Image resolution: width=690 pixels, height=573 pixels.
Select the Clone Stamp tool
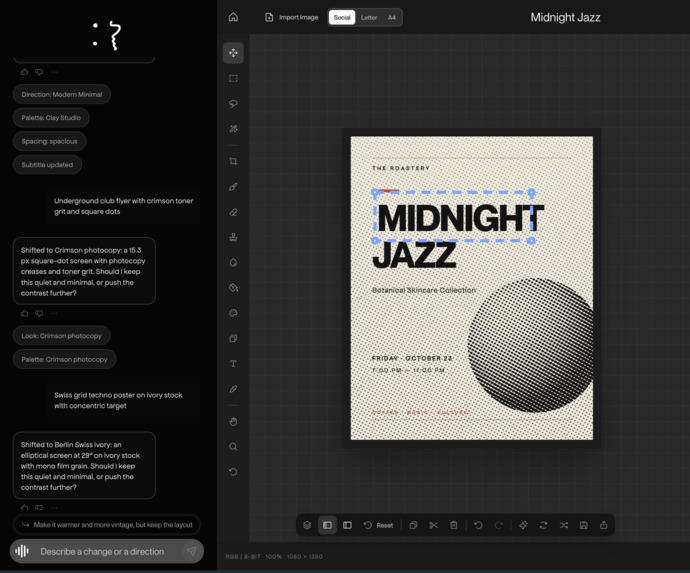233,237
